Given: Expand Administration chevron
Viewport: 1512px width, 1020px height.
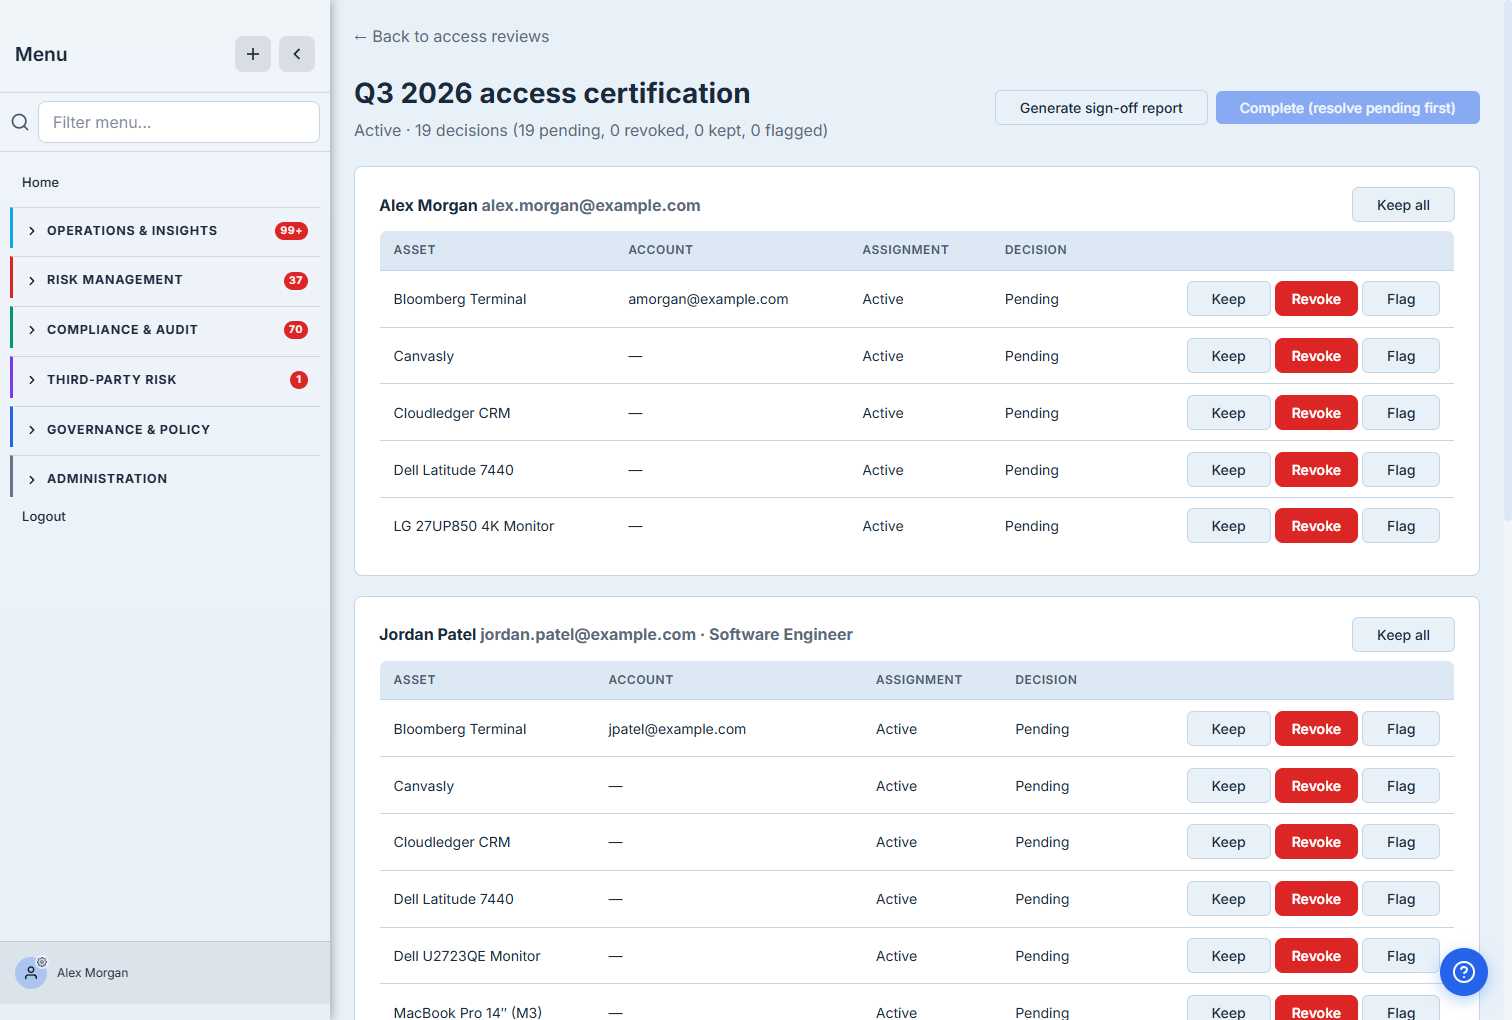Looking at the screenshot, I should pyautogui.click(x=32, y=480).
